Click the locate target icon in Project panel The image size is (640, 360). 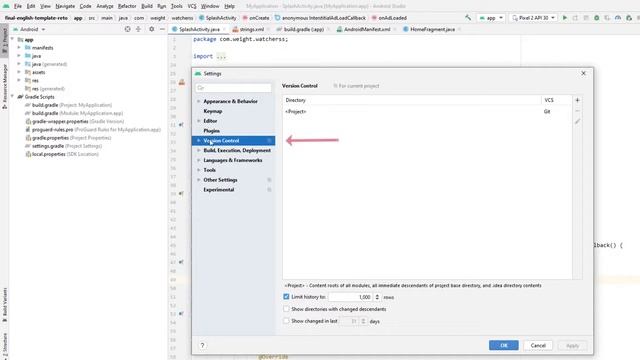128,29
